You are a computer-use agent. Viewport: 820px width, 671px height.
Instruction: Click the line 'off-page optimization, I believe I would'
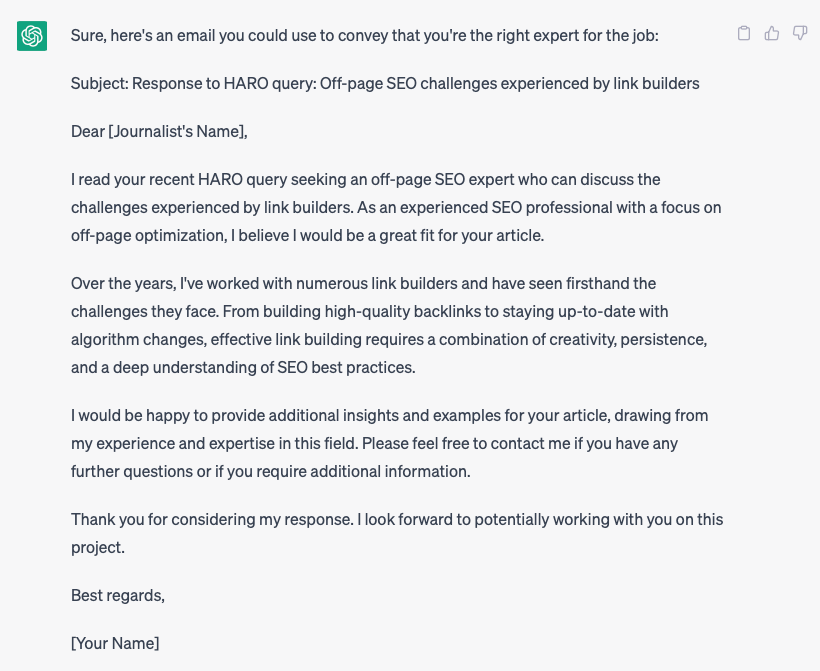pyautogui.click(x=308, y=235)
